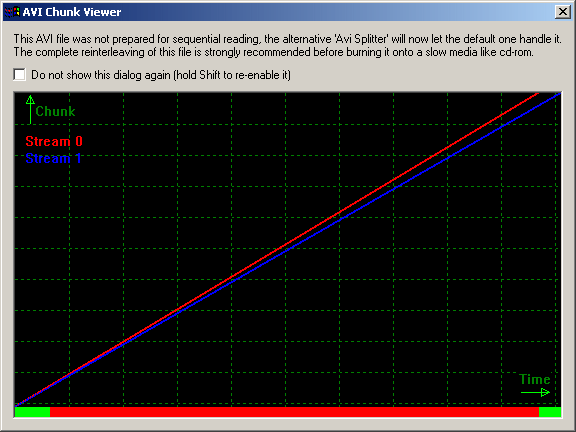The height and width of the screenshot is (432, 576).
Task: Click the Chunk axis label text
Action: tap(55, 111)
